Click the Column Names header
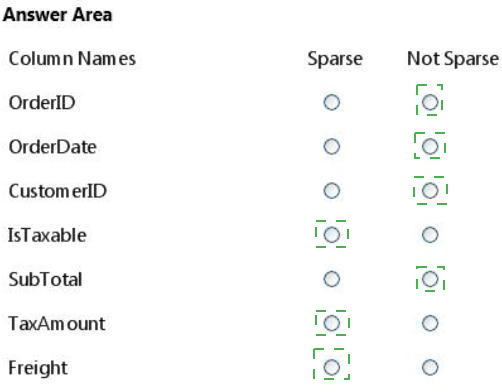502x392 pixels. (72, 59)
